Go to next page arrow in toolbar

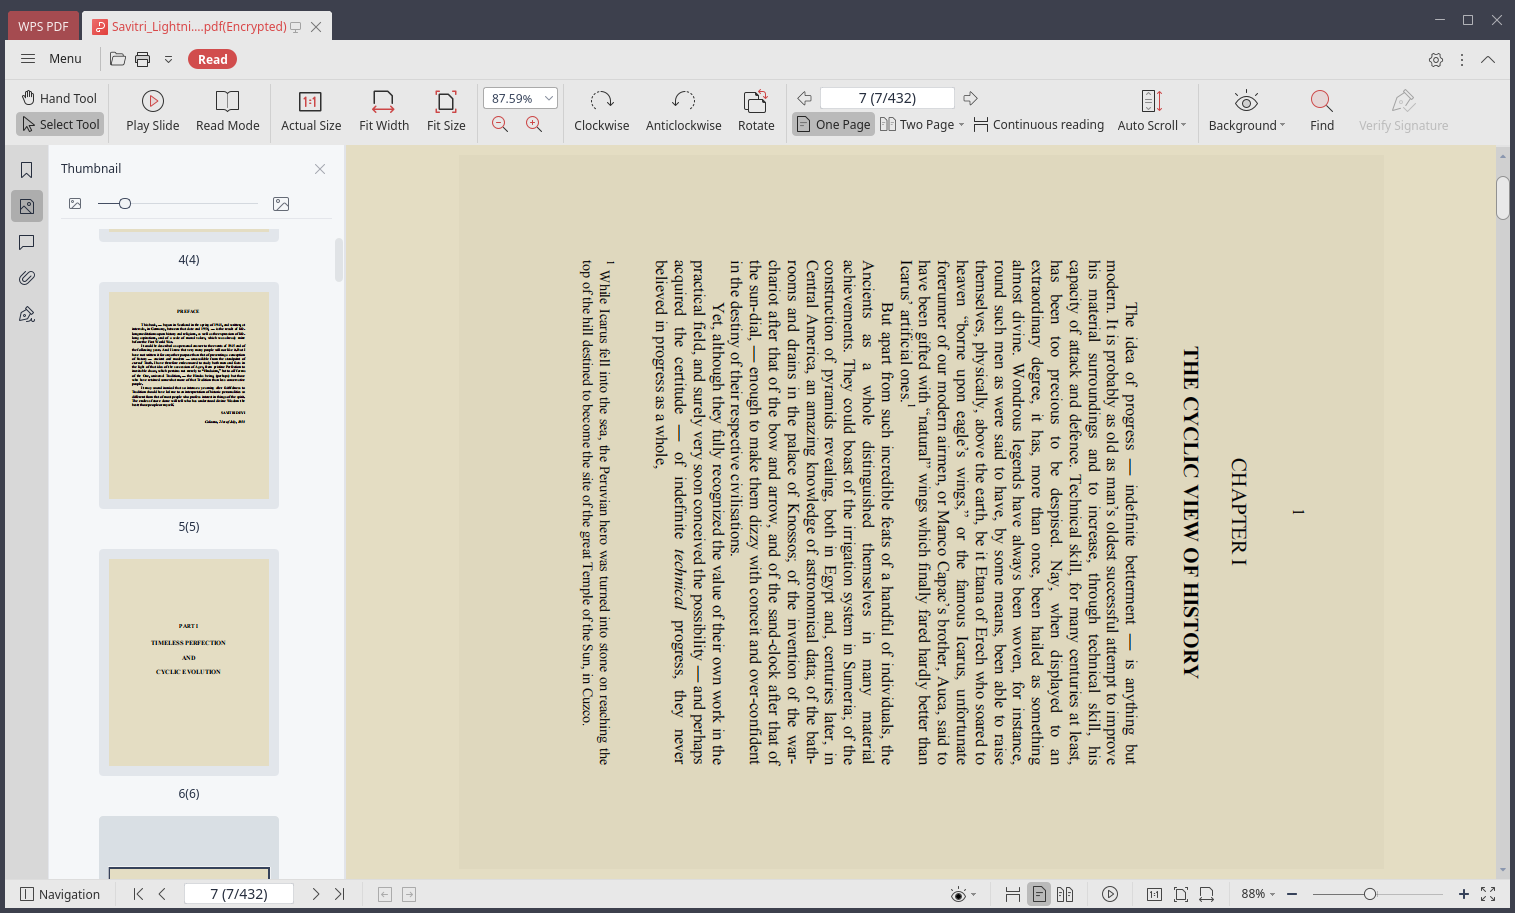tap(970, 98)
